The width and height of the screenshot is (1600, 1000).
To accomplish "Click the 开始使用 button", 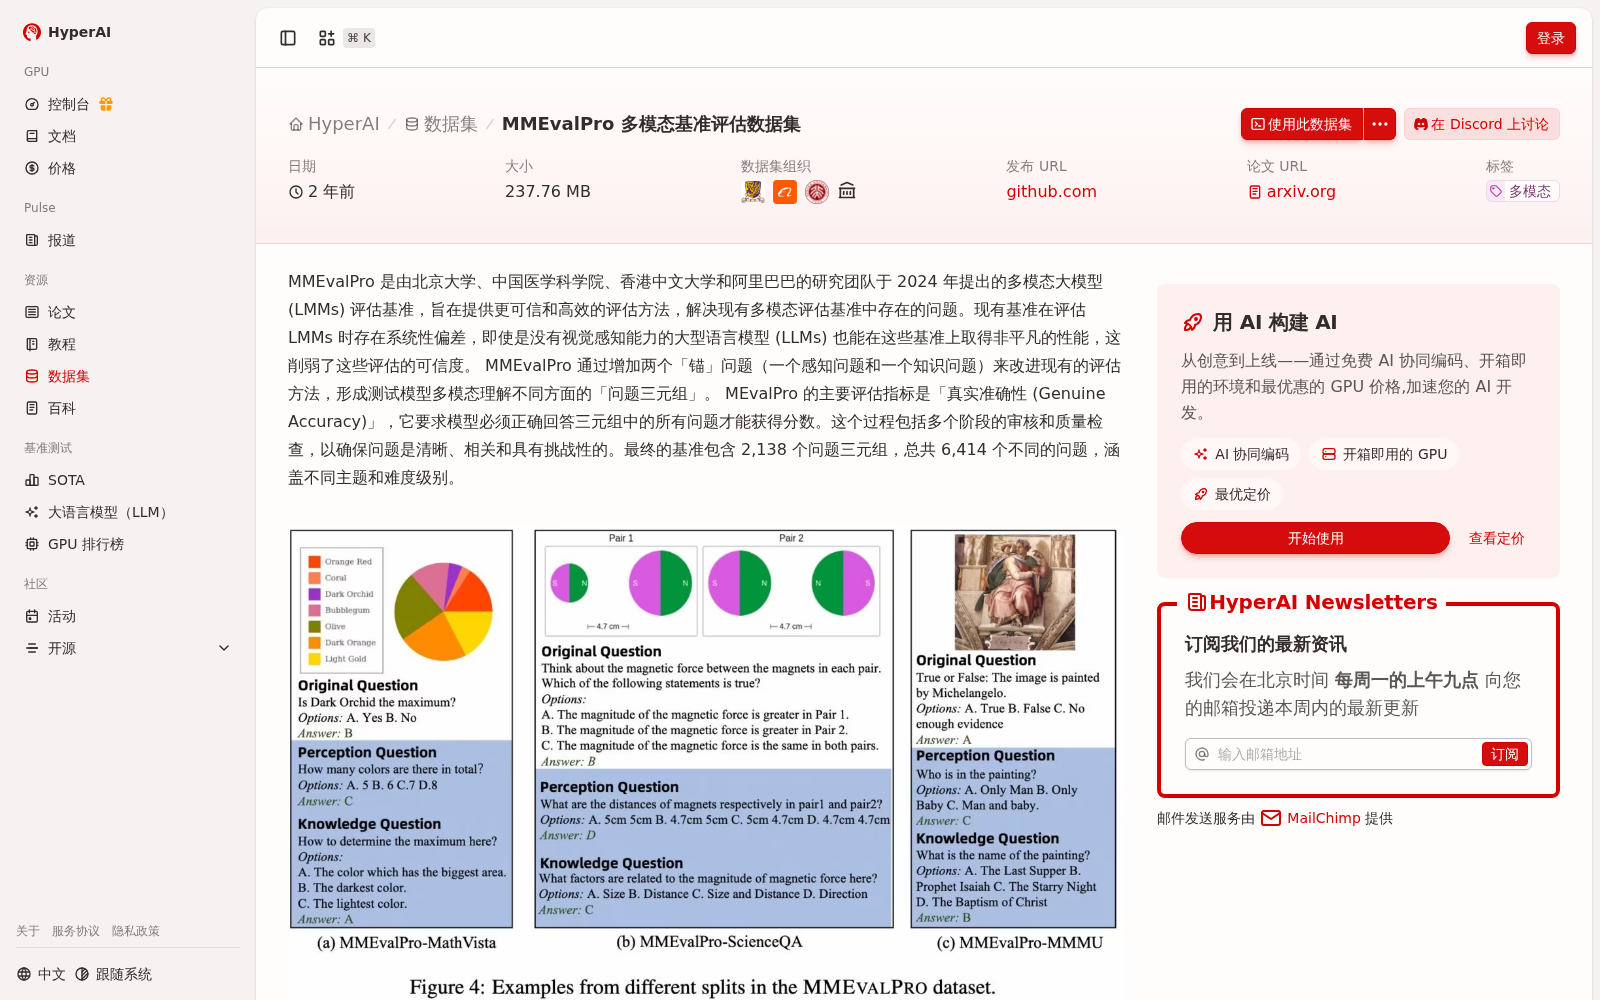I will pyautogui.click(x=1315, y=538).
